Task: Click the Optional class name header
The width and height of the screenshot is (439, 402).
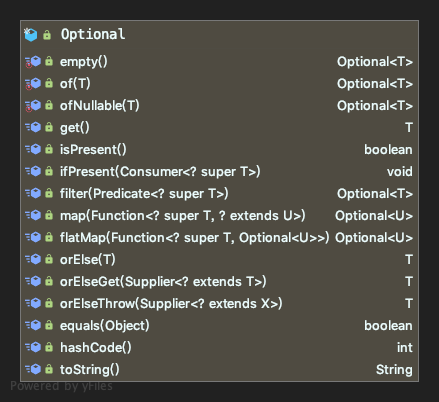Action: tap(93, 34)
